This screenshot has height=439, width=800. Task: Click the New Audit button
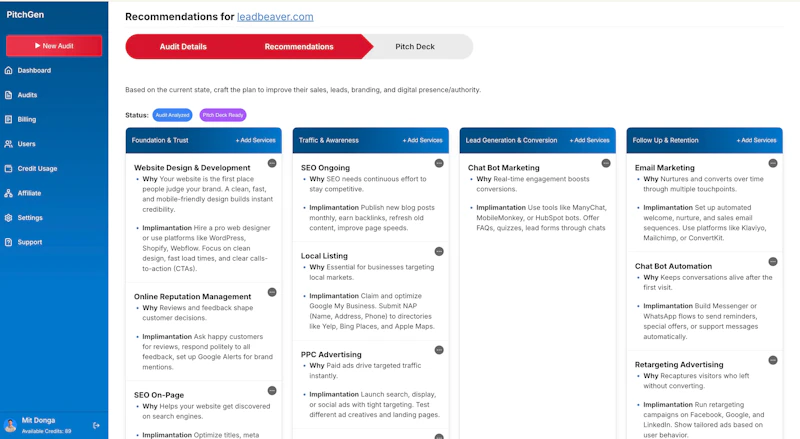(x=54, y=46)
